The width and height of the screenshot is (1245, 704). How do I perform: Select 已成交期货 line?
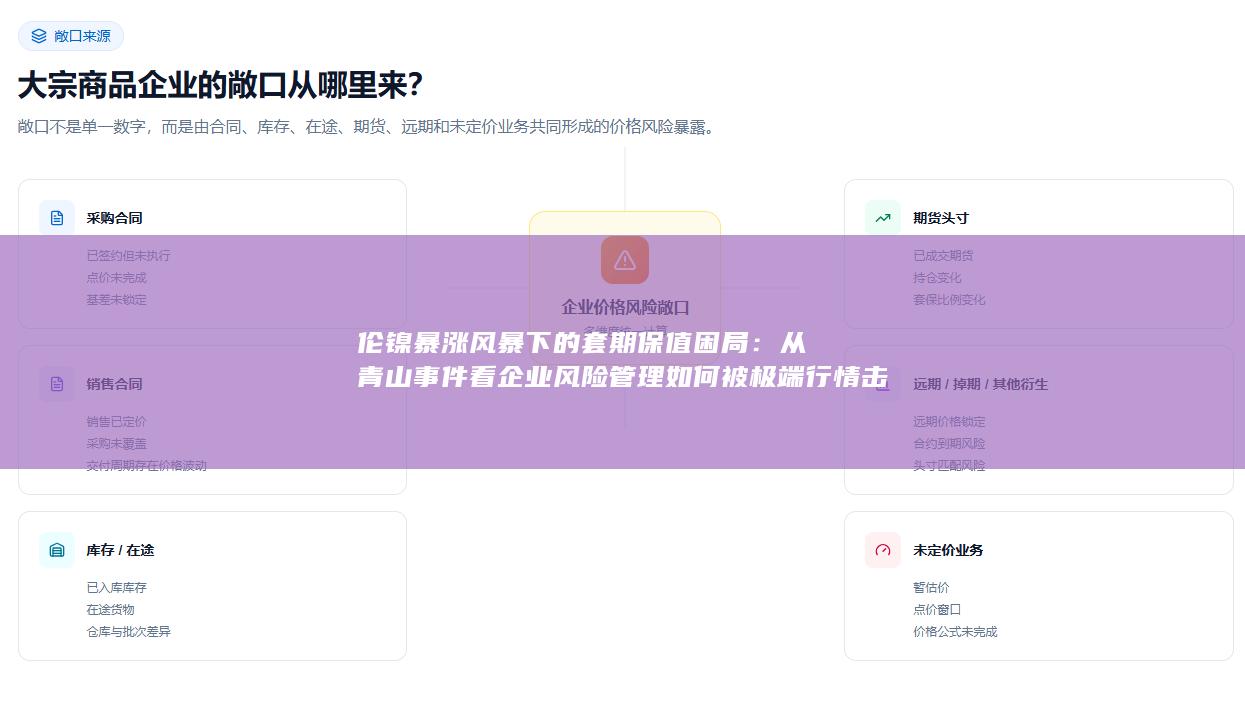pyautogui.click(x=943, y=255)
